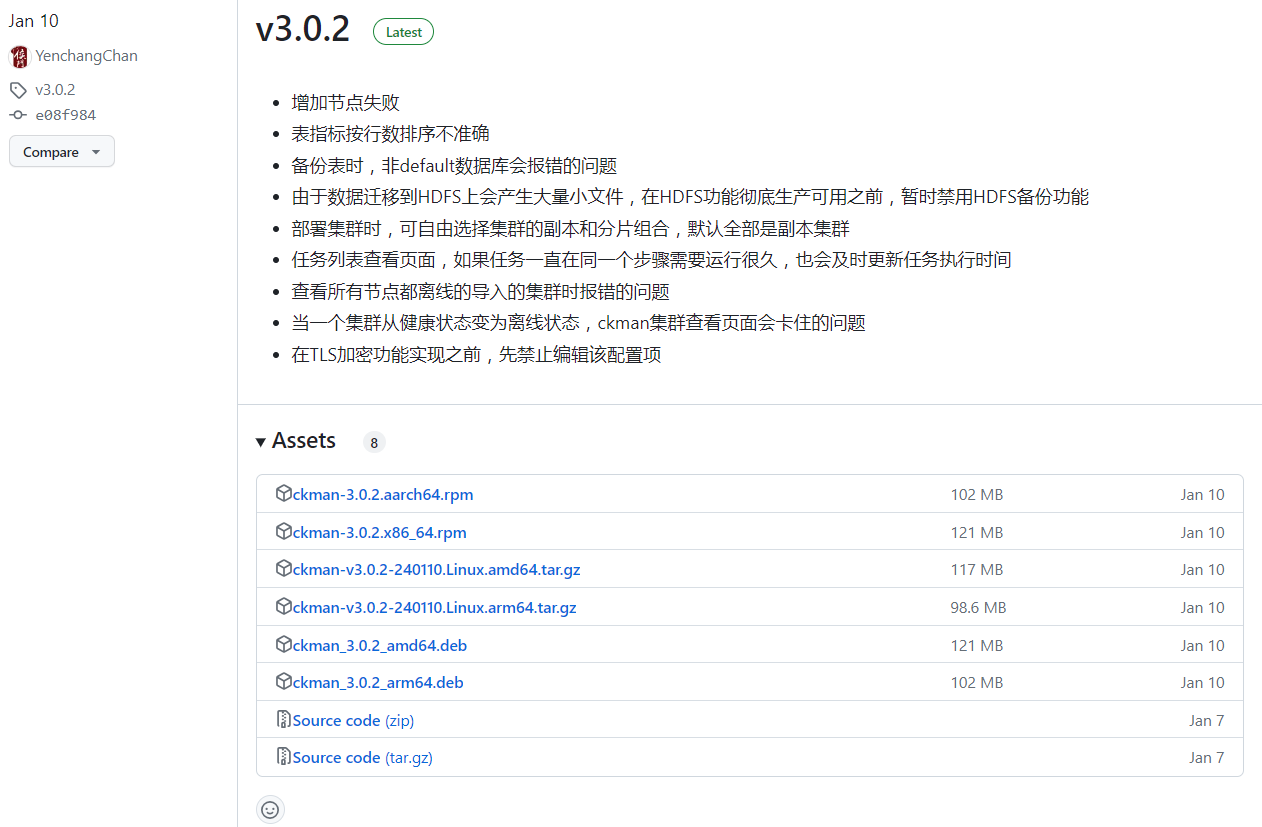Click the commit icon beside e08f984
Viewport: 1262px width, 827px height.
point(18,115)
